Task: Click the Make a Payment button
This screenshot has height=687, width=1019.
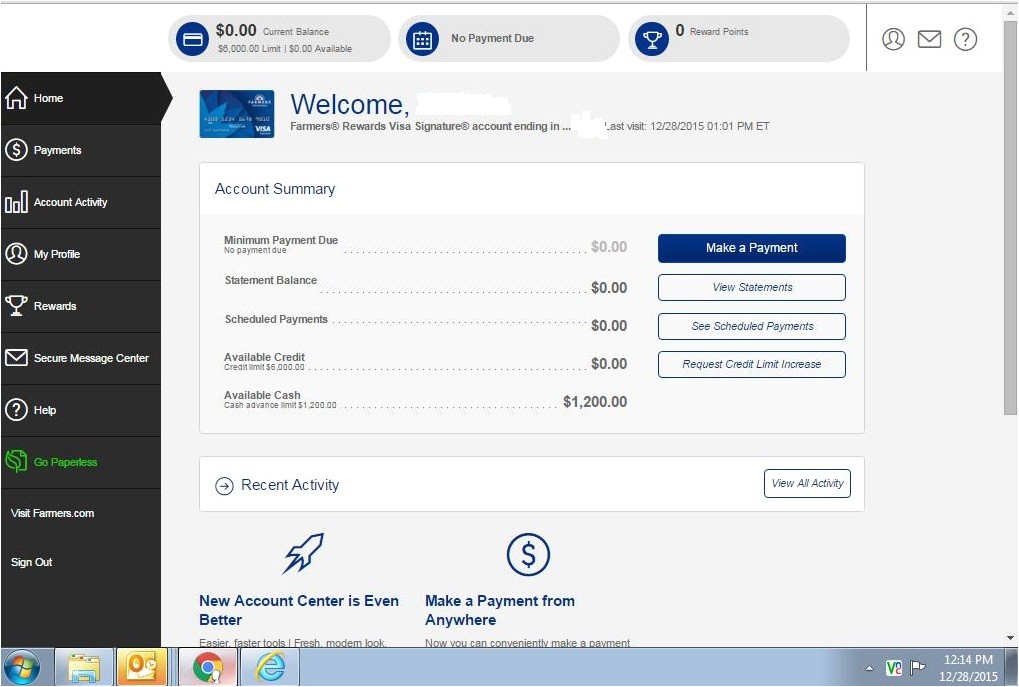Action: point(752,248)
